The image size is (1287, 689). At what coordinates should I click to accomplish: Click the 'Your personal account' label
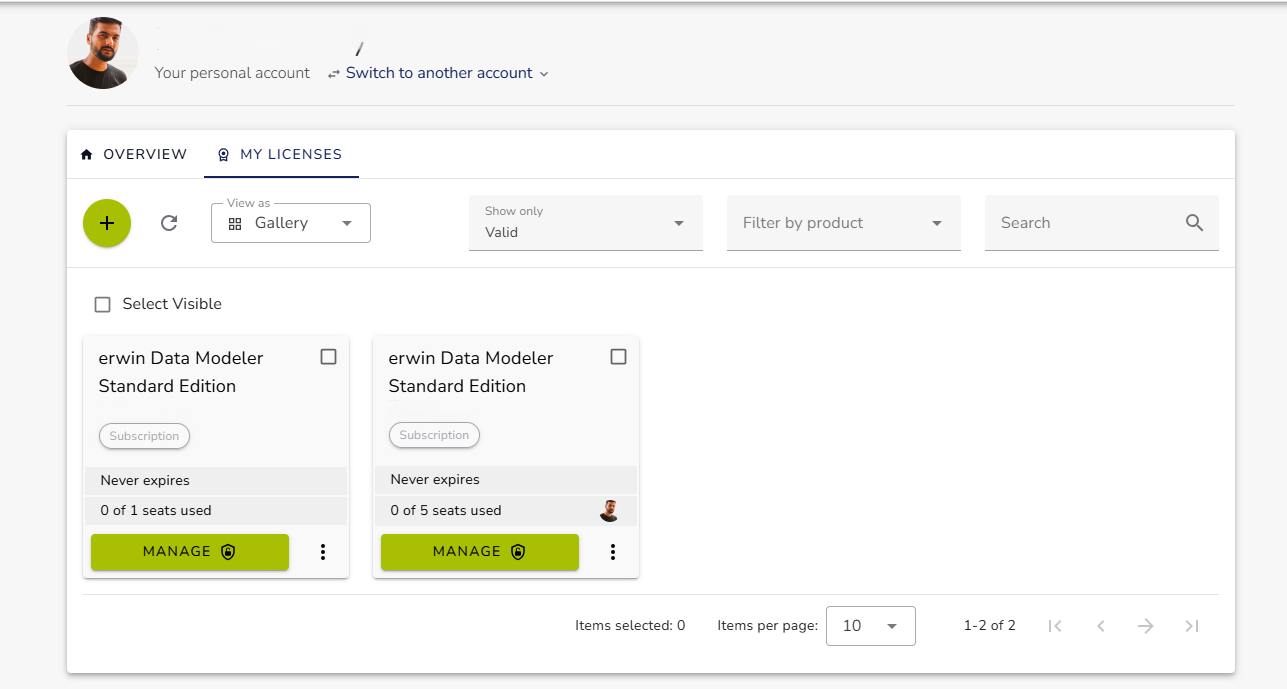(232, 73)
